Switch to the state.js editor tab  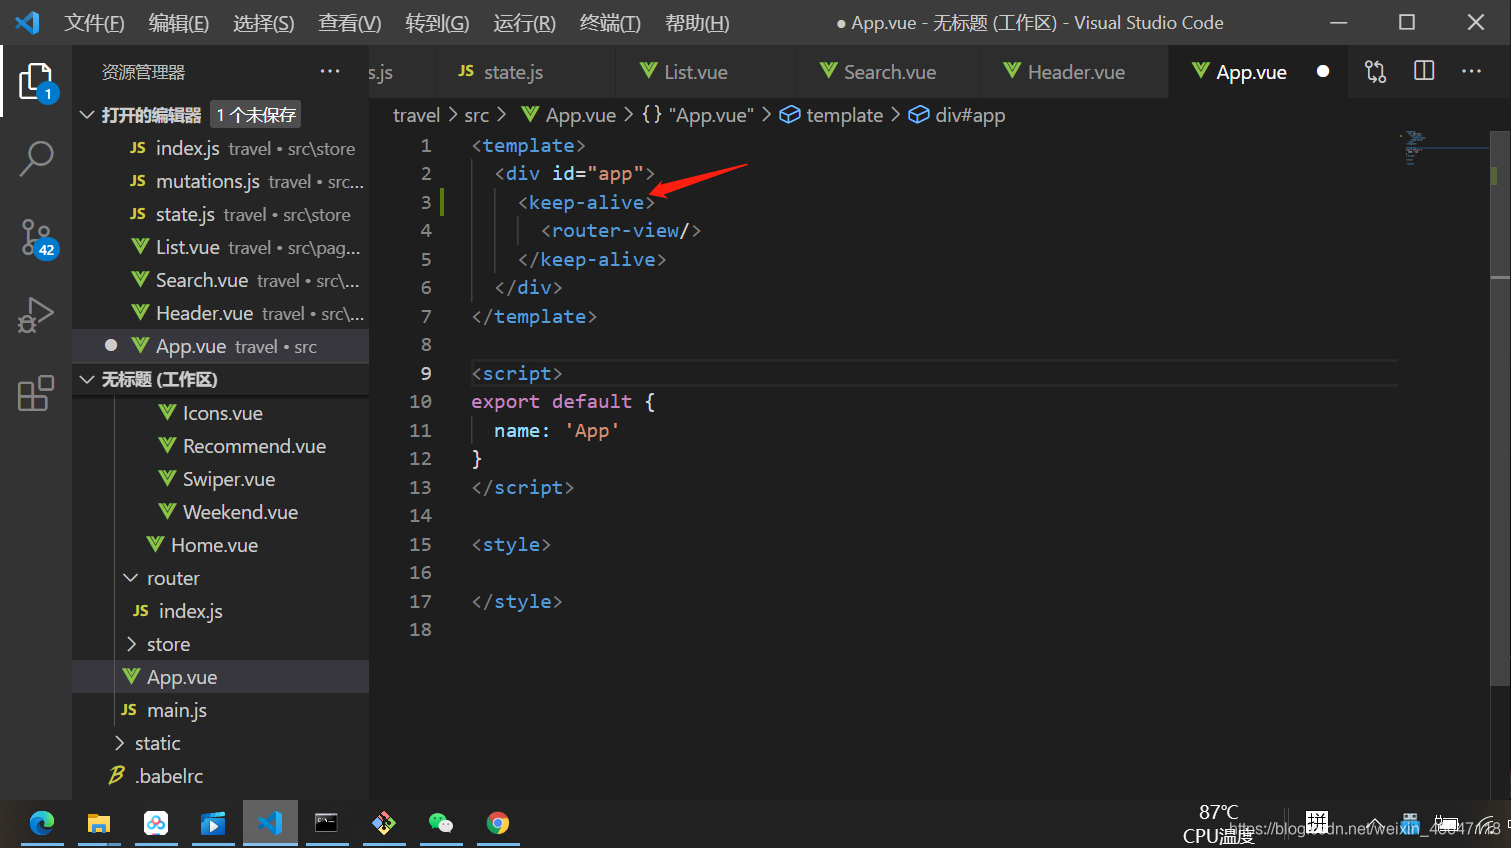click(x=525, y=71)
